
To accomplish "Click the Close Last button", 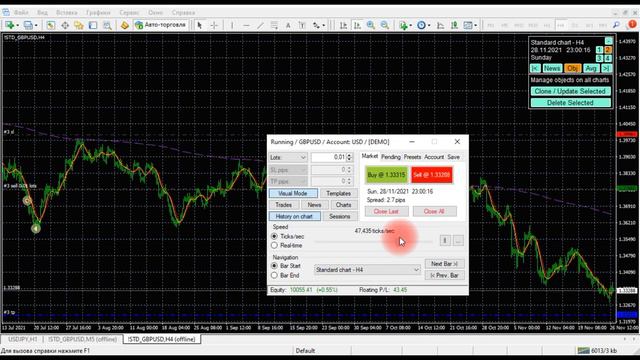I will click(386, 211).
